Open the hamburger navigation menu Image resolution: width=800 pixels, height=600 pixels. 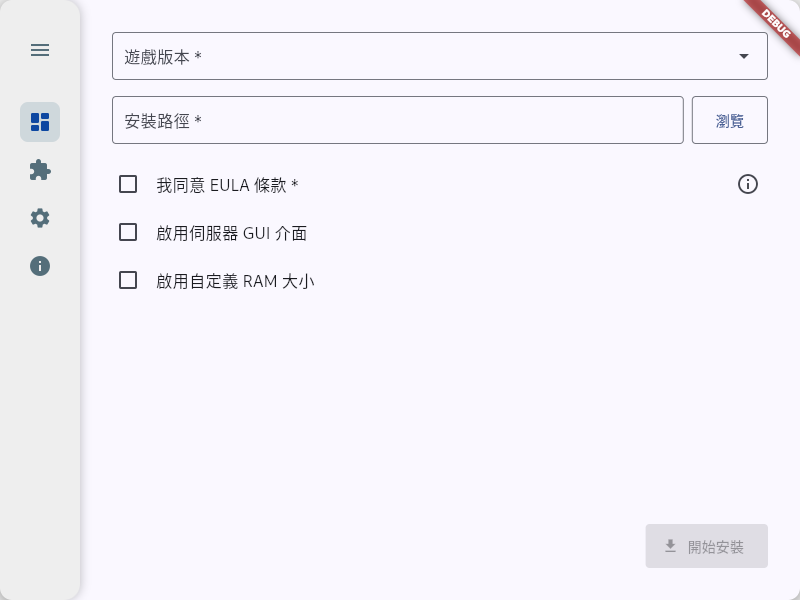point(40,50)
